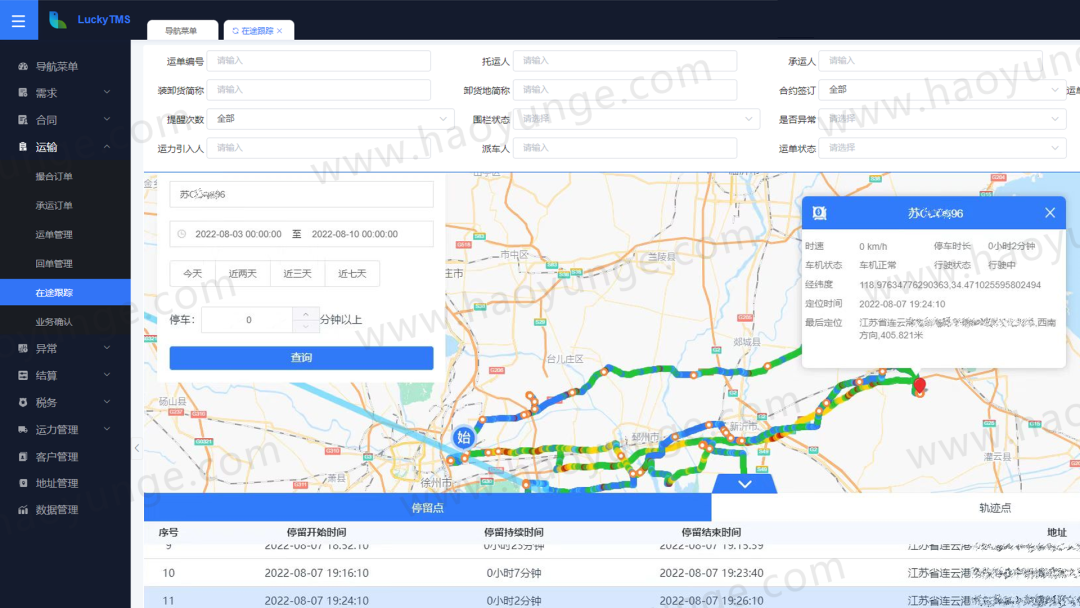Click the 查询 search button

pyautogui.click(x=302, y=357)
